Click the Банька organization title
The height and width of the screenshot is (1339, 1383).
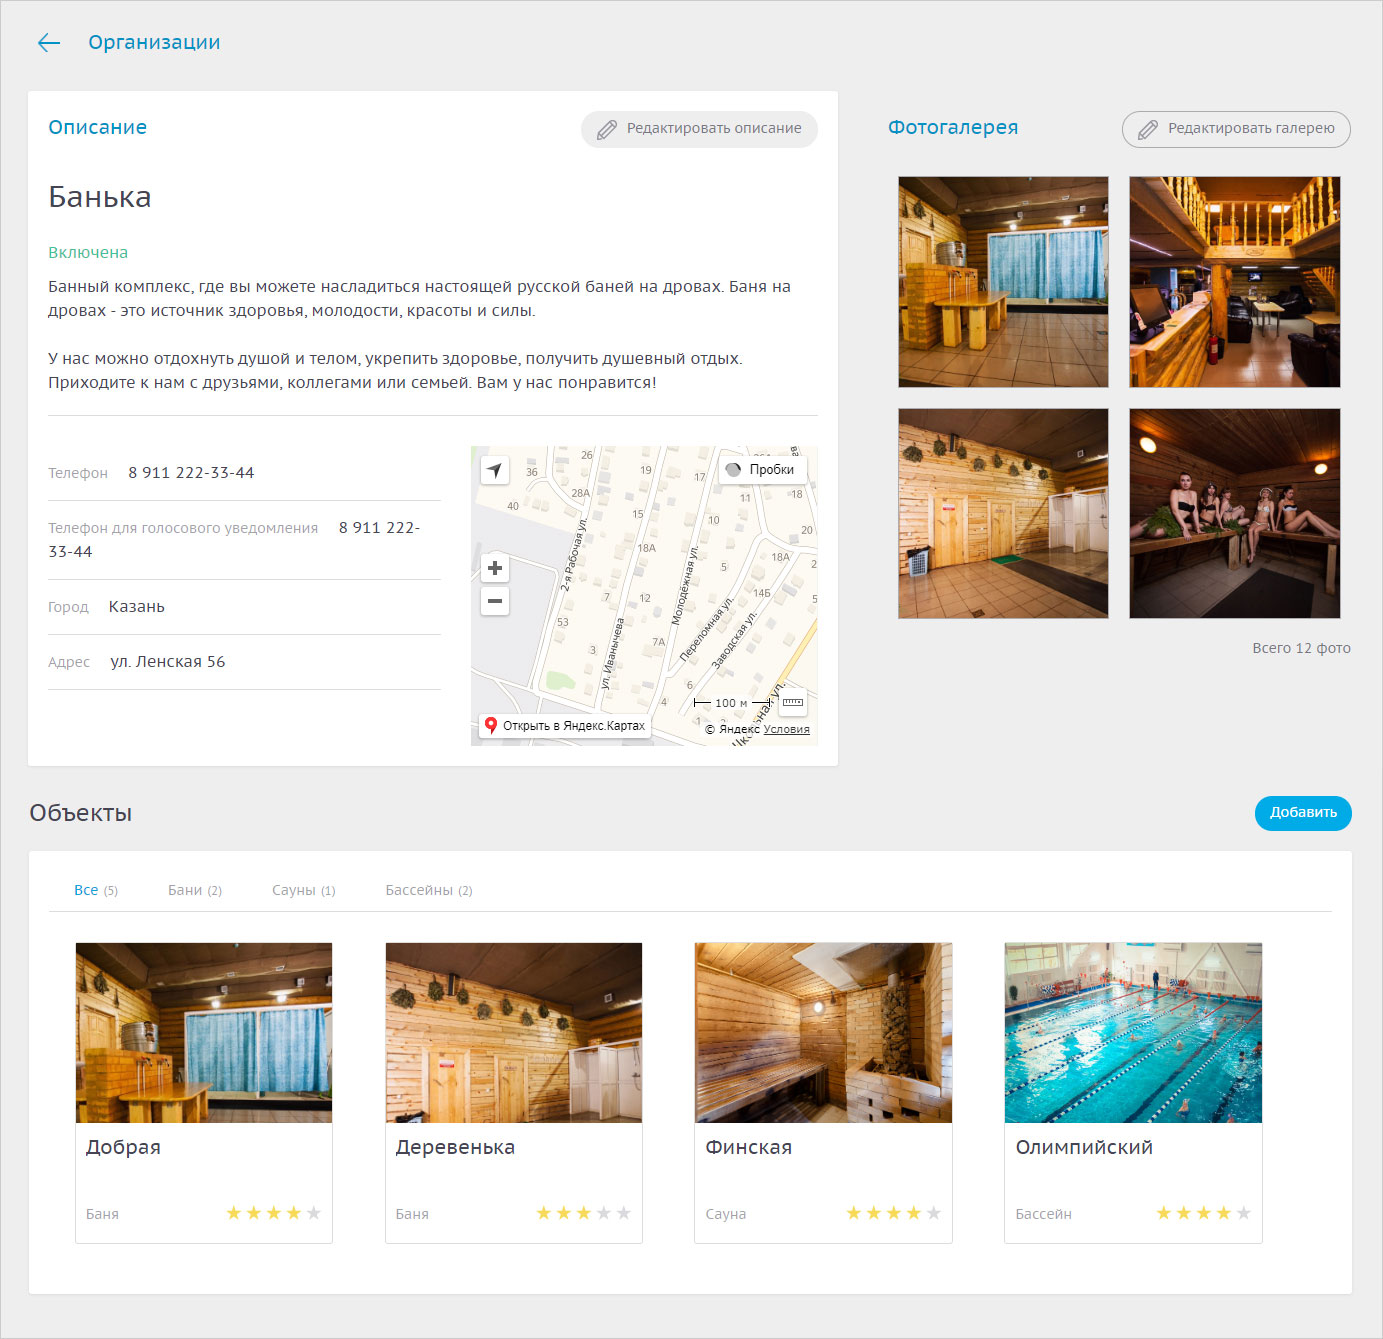pyautogui.click(x=100, y=197)
